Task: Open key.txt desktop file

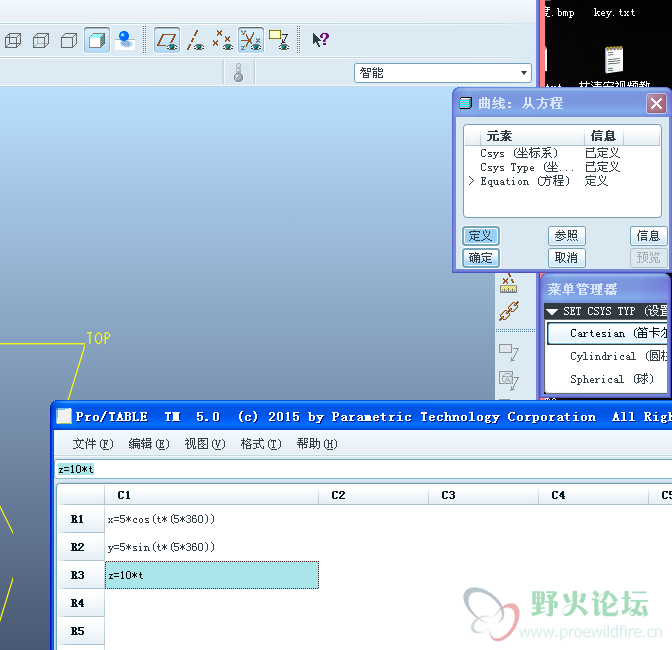Action: [x=614, y=13]
